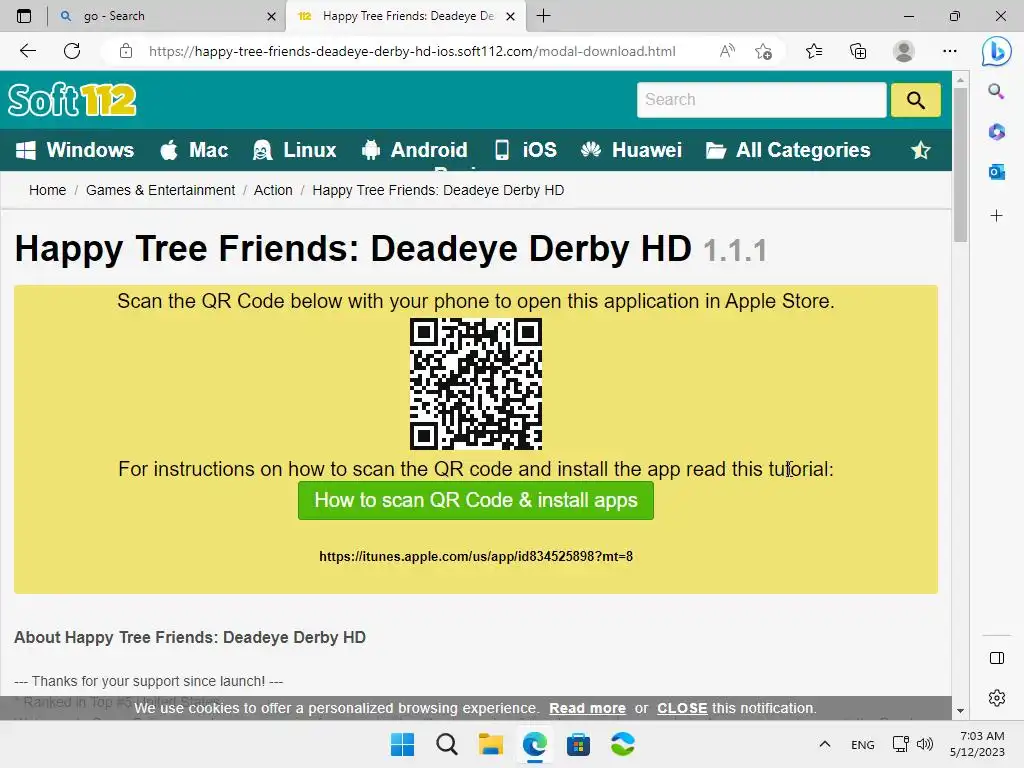
Task: Open sidebar search icon
Action: tap(996, 91)
